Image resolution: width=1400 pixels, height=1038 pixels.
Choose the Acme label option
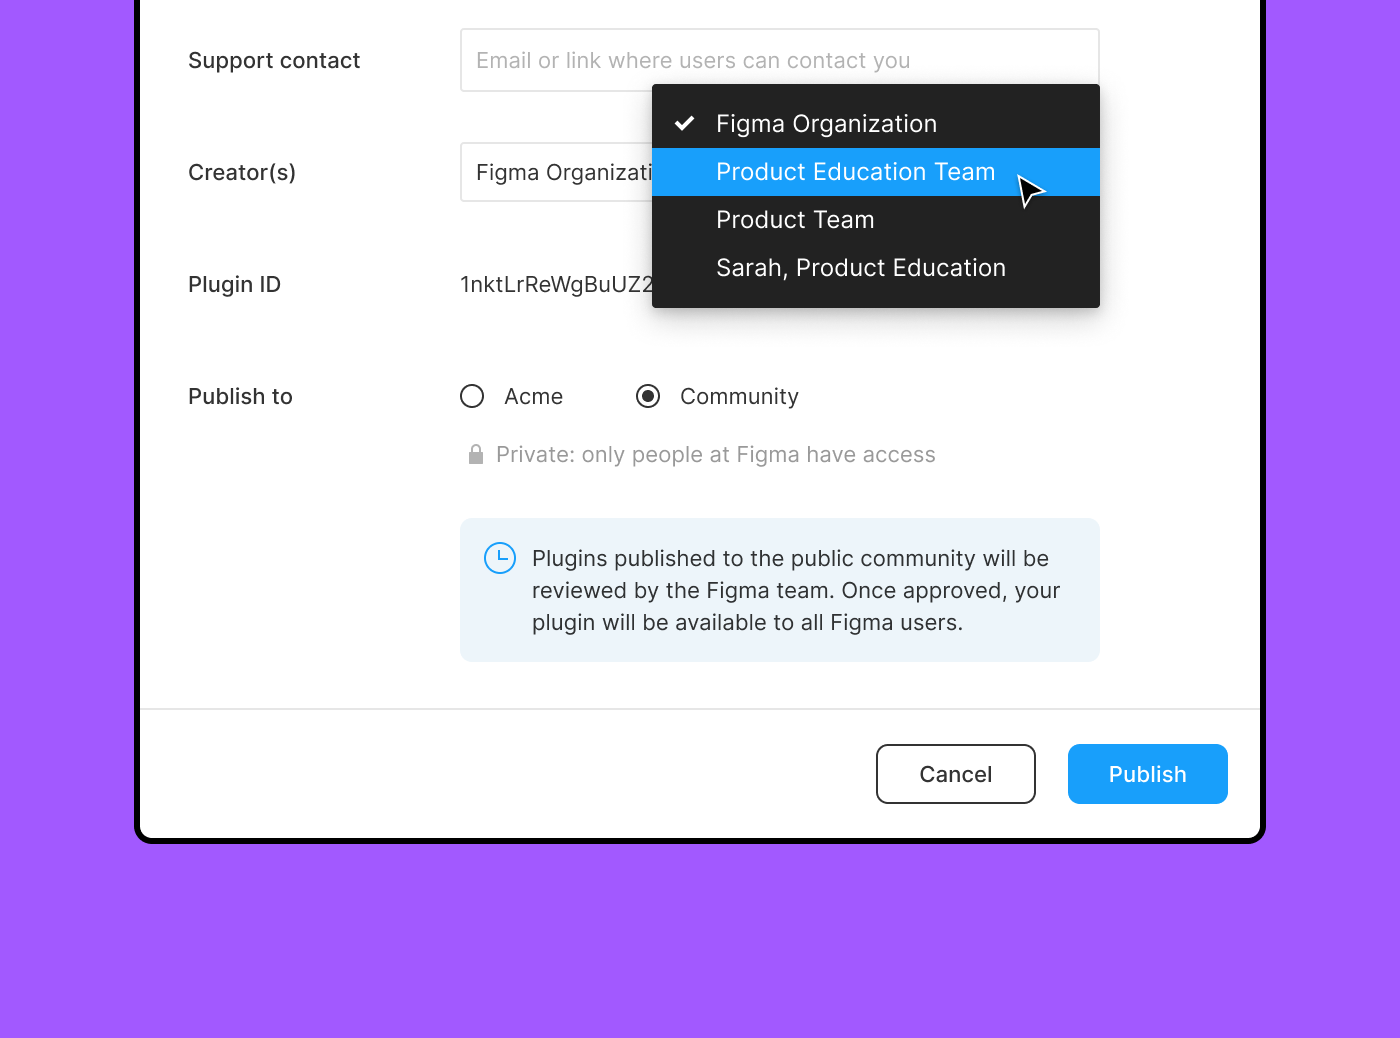pos(534,396)
